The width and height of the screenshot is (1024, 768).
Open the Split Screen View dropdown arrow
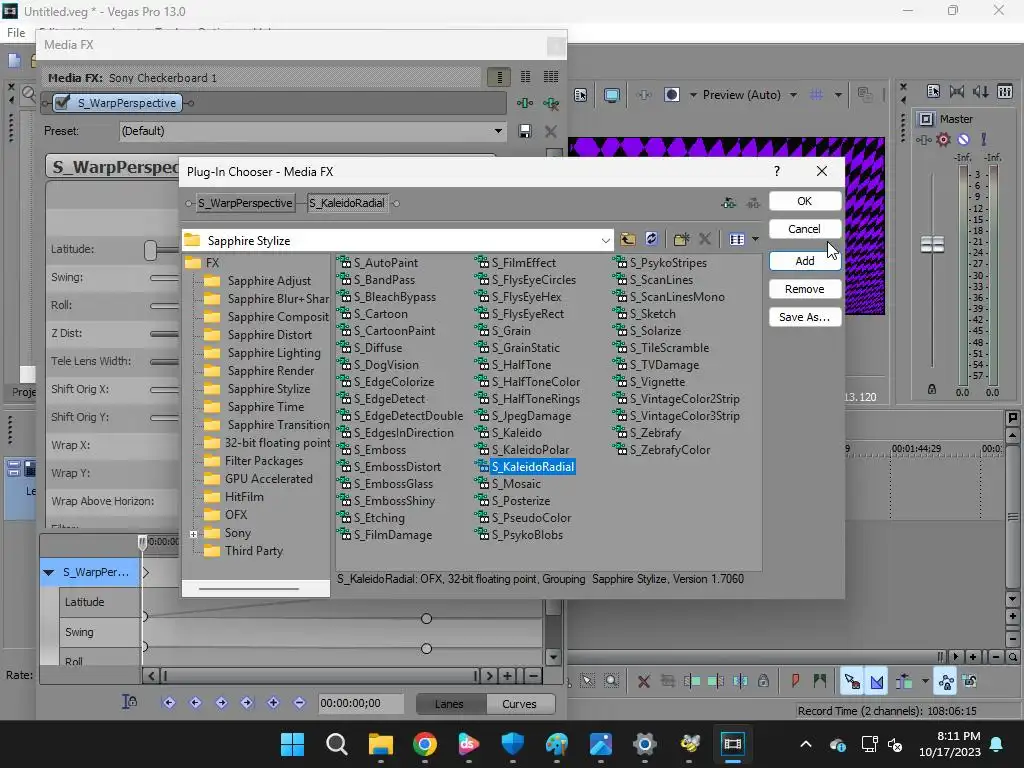(693, 95)
